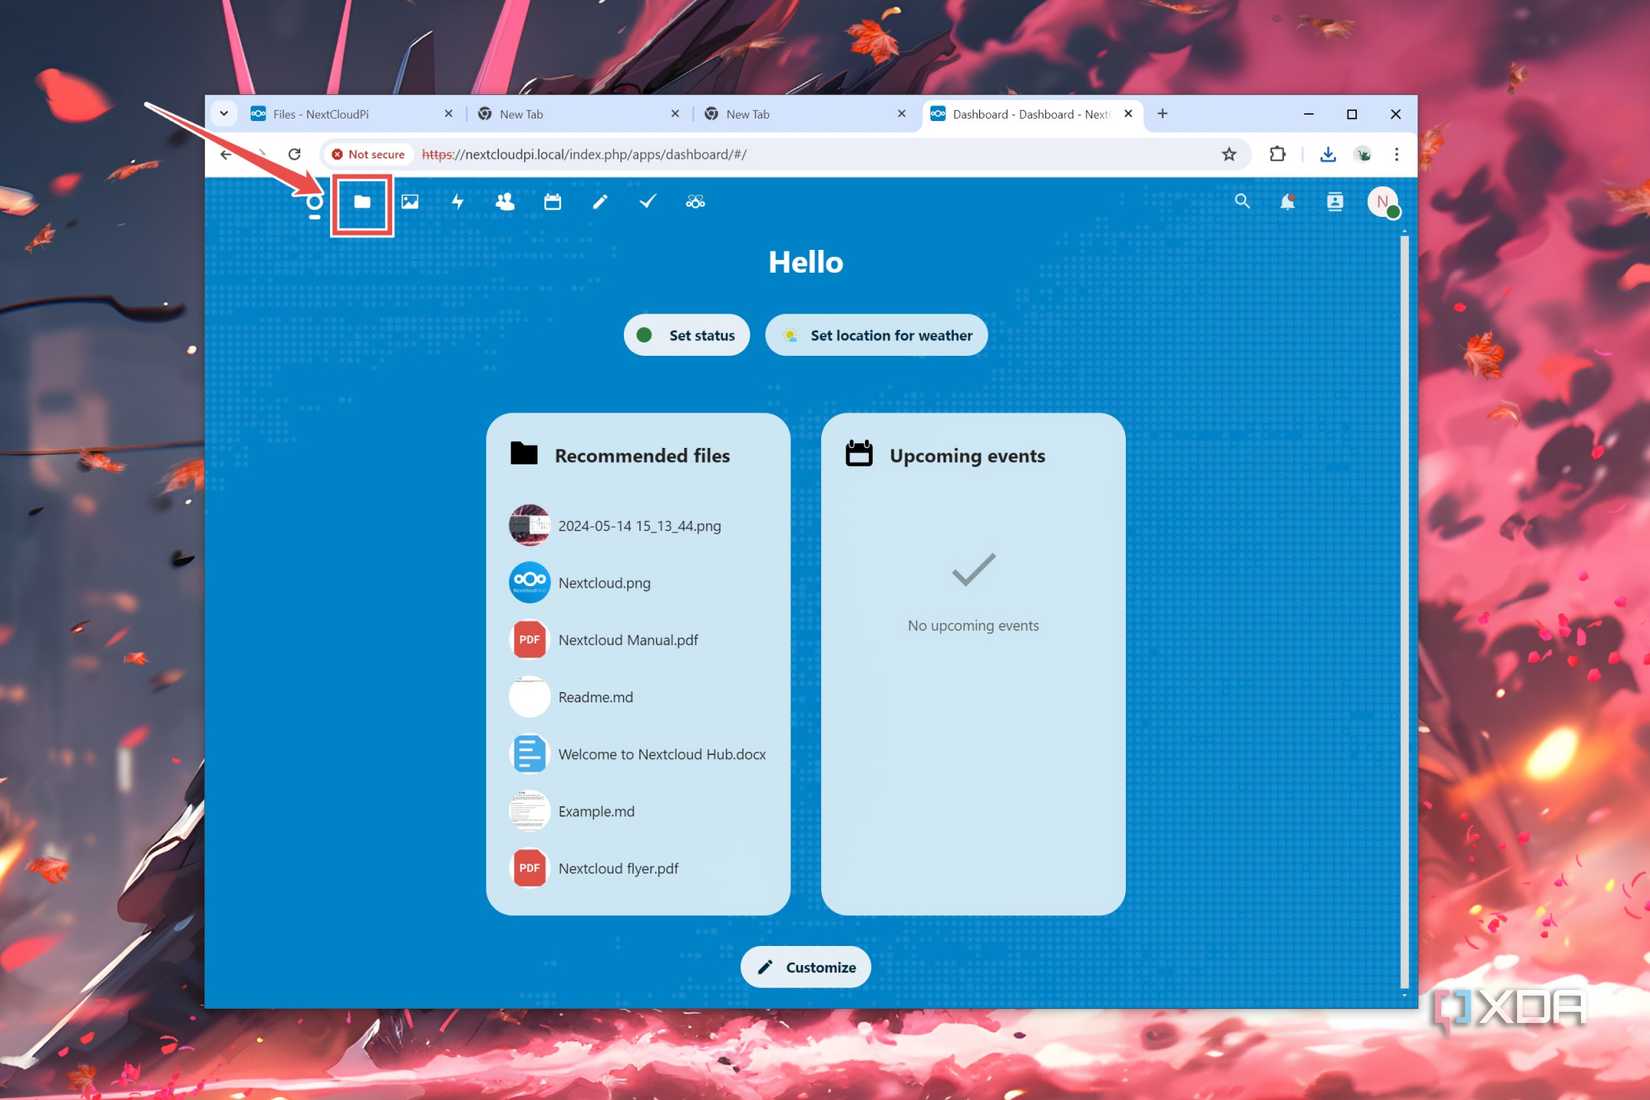Open the contacts menu beside the avatar

[1334, 201]
